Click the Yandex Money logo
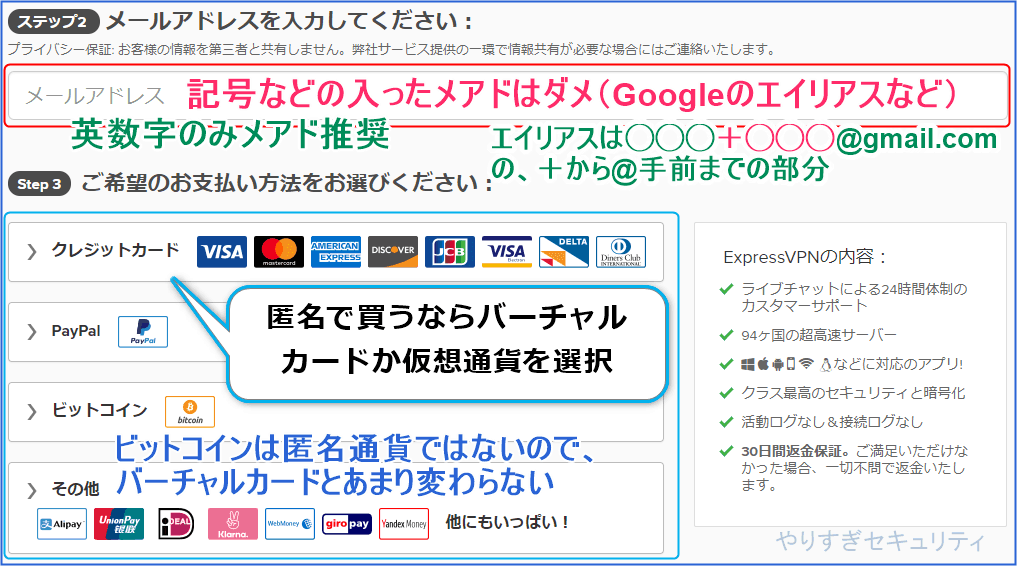 (404, 524)
